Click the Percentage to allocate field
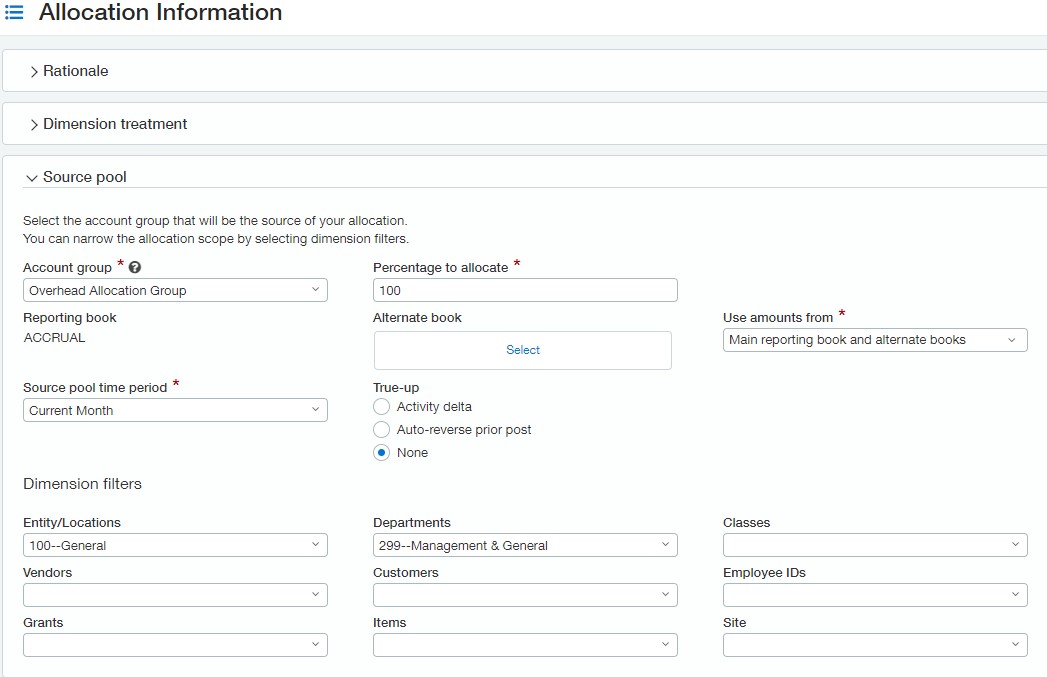 pyautogui.click(x=525, y=290)
